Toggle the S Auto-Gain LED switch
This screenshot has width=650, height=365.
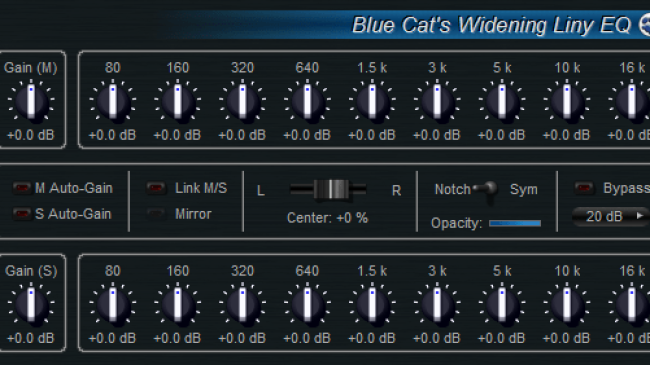(22, 214)
